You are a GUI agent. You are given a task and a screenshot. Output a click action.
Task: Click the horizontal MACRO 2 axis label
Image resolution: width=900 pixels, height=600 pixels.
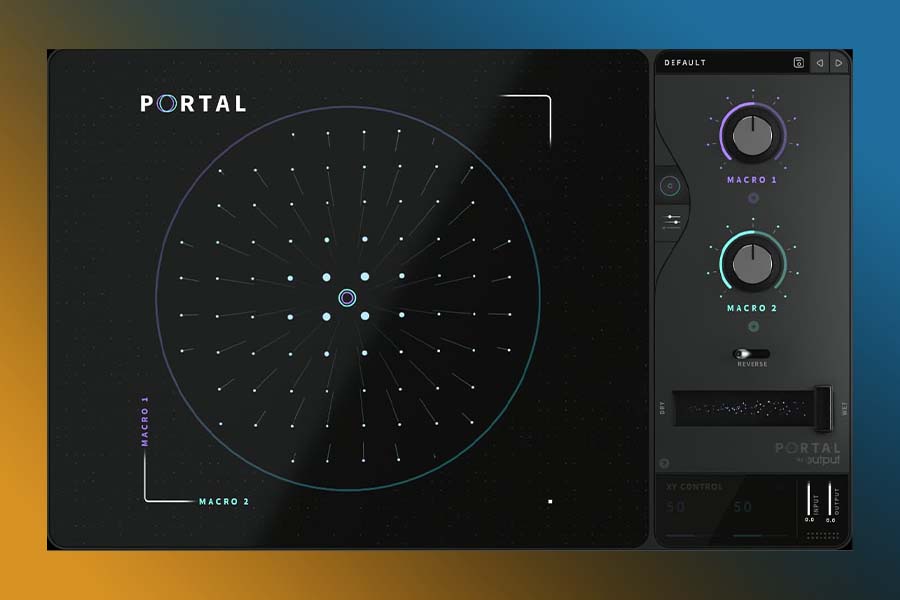coord(224,502)
